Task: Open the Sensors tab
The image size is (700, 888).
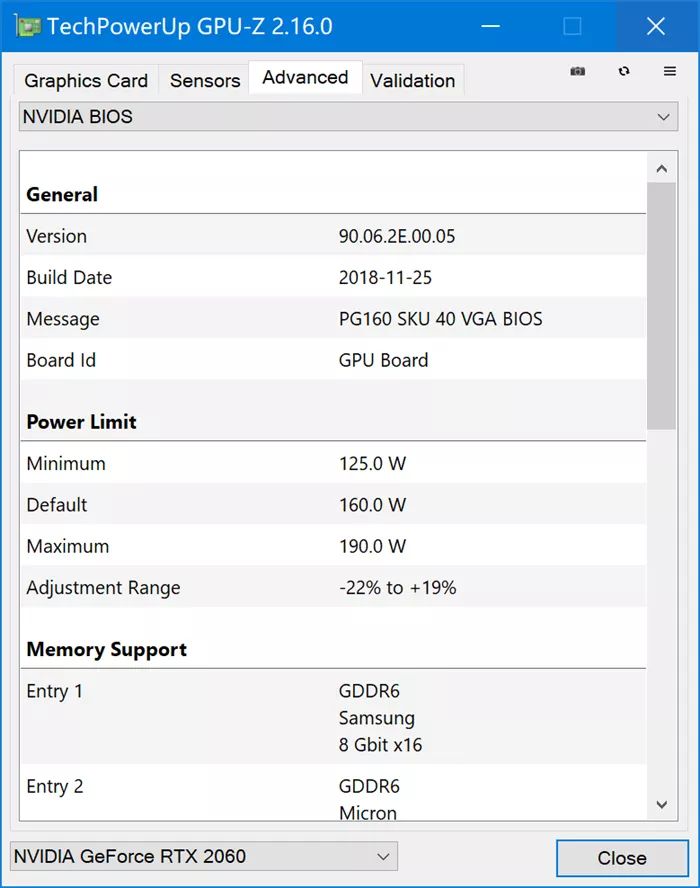Action: click(205, 81)
